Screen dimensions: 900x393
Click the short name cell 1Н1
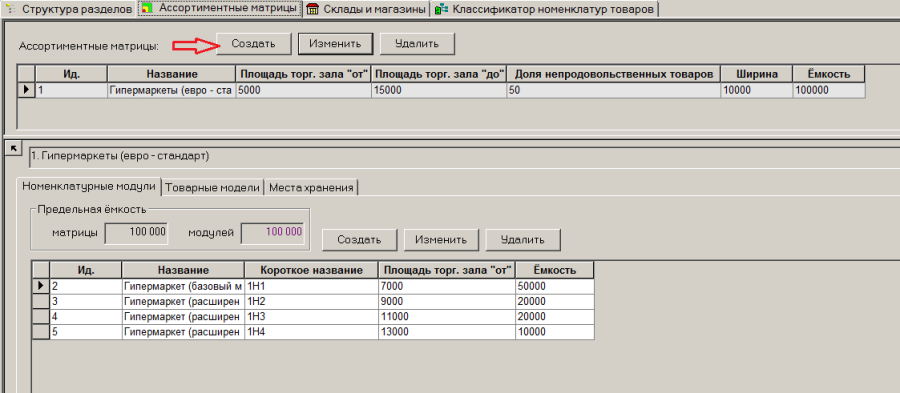(x=312, y=286)
